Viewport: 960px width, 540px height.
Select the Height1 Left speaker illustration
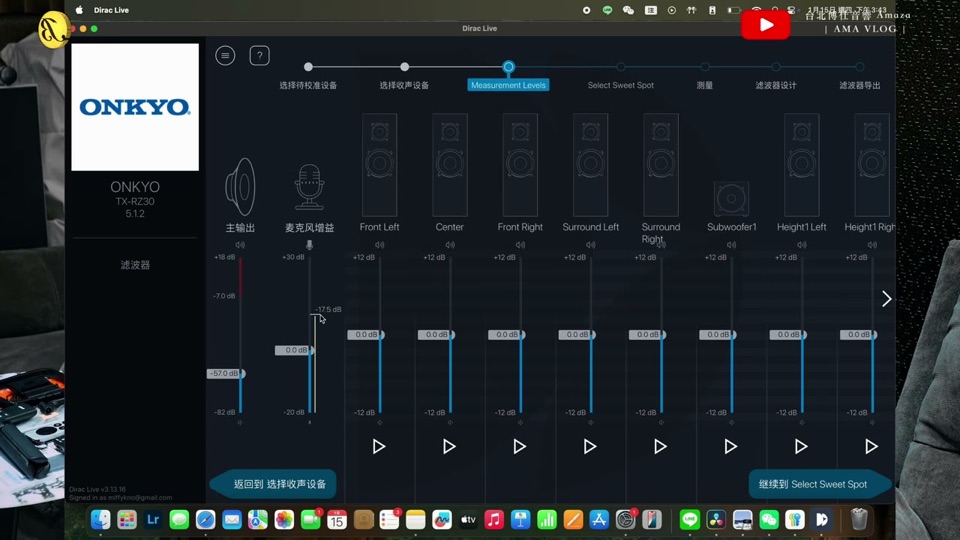tap(802, 165)
